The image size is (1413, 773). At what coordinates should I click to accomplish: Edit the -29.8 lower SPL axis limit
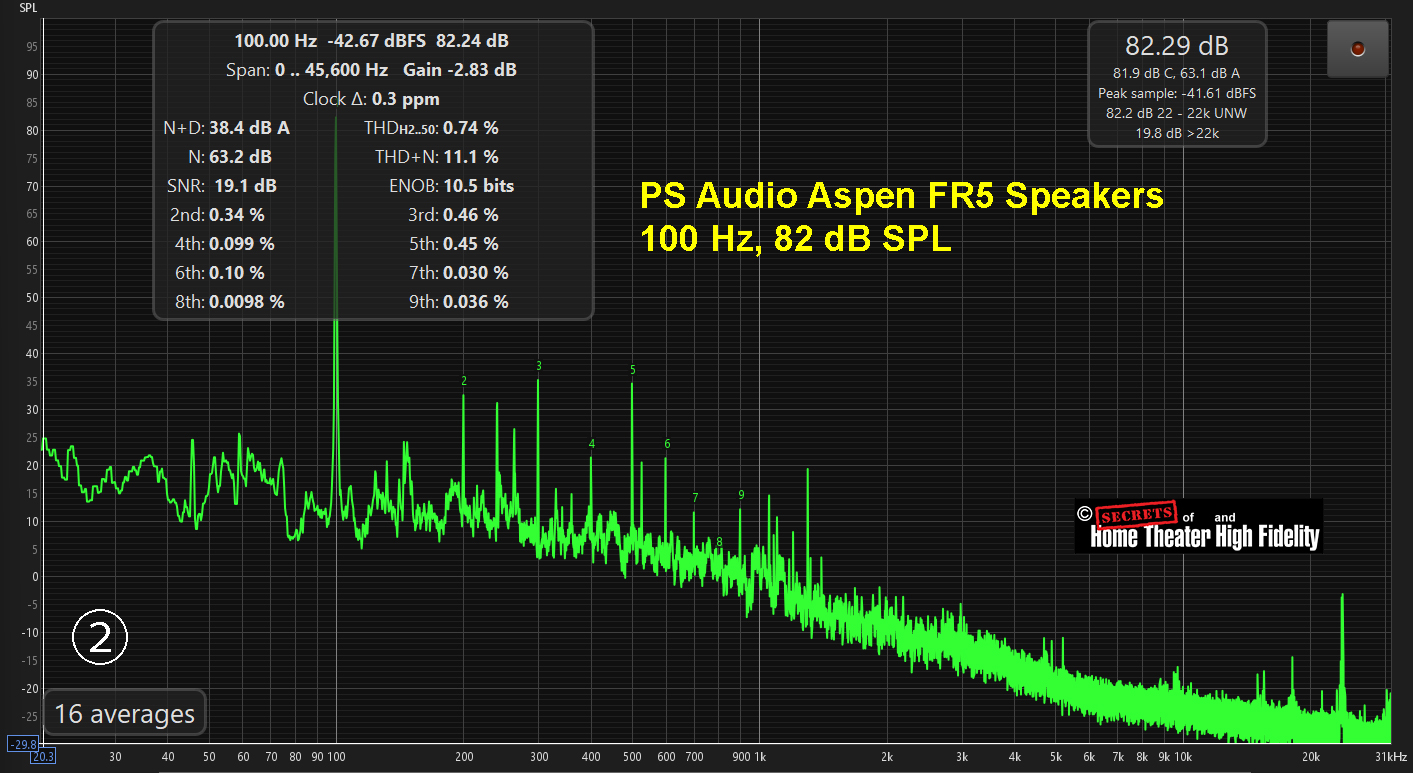tap(23, 744)
